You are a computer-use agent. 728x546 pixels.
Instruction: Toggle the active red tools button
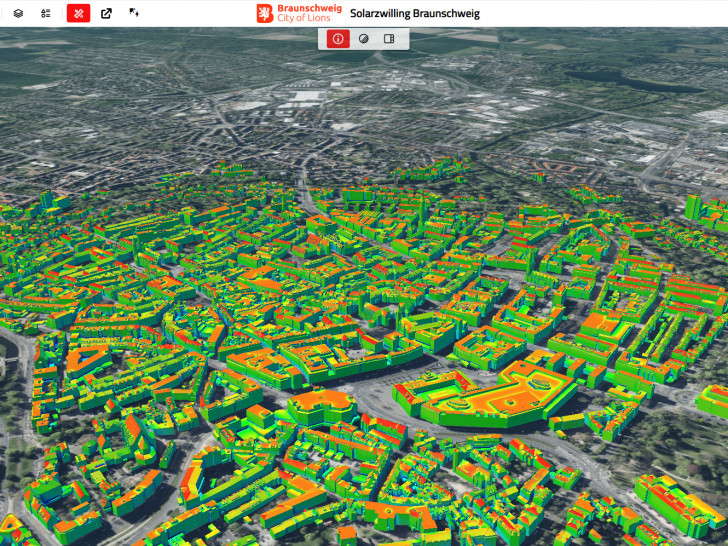tap(78, 13)
